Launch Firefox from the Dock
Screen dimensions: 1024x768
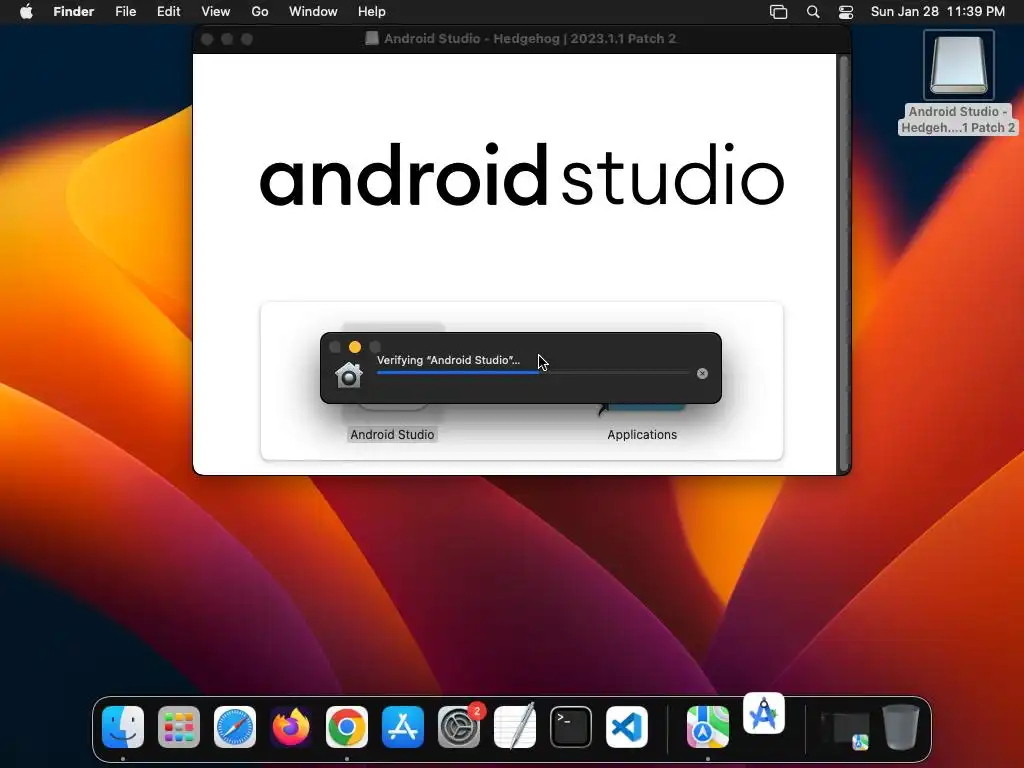pos(291,727)
